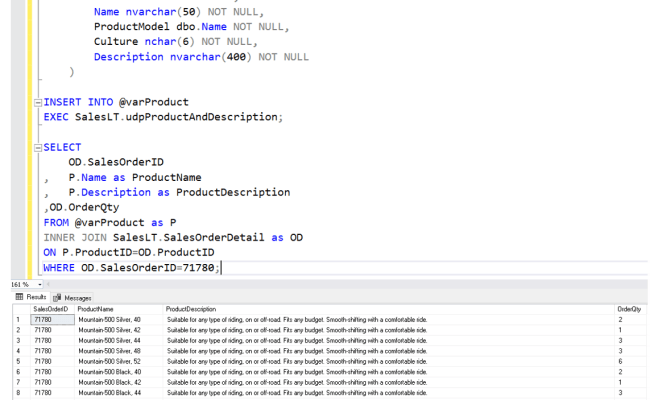The image size is (650, 400).
Task: Switch to the Results tab
Action: coord(31,297)
